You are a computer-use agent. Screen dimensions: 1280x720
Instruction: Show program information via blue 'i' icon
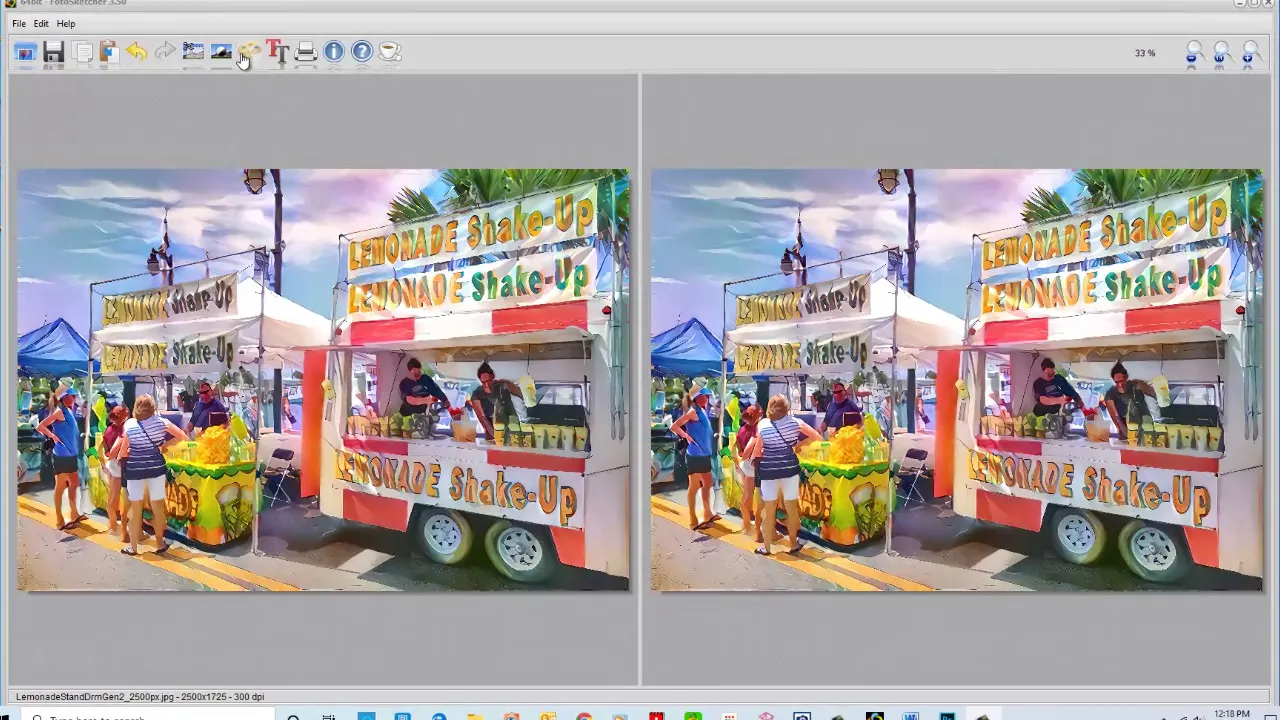[x=334, y=52]
